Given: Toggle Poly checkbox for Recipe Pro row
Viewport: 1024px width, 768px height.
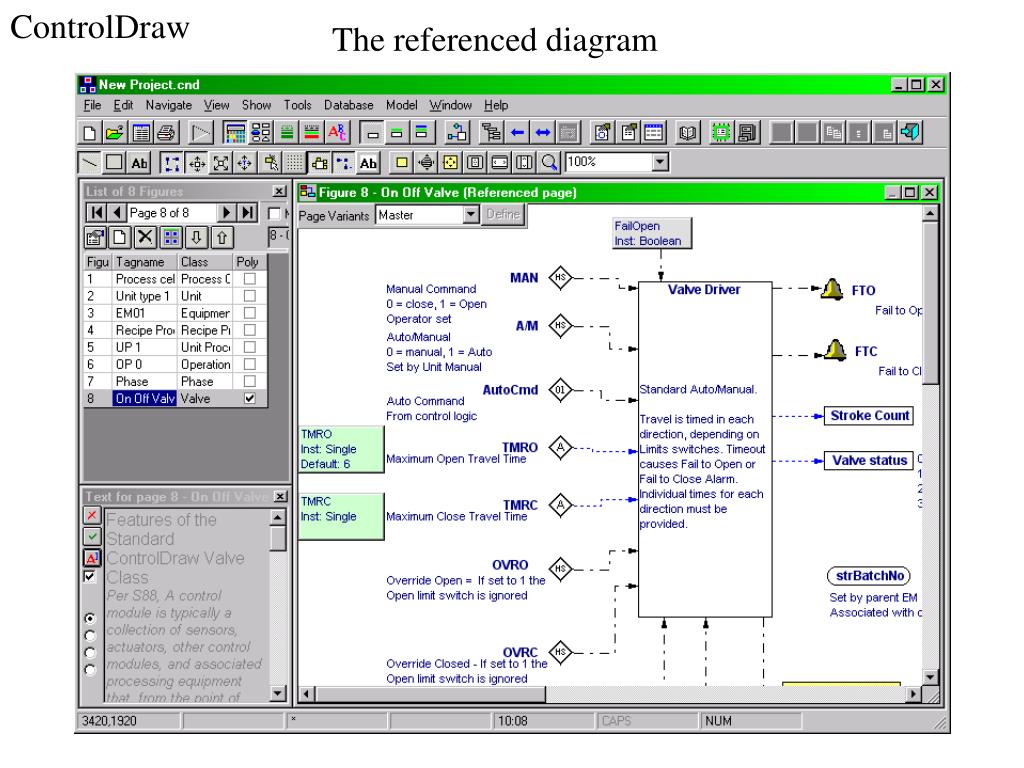Looking at the screenshot, I should click(x=249, y=330).
